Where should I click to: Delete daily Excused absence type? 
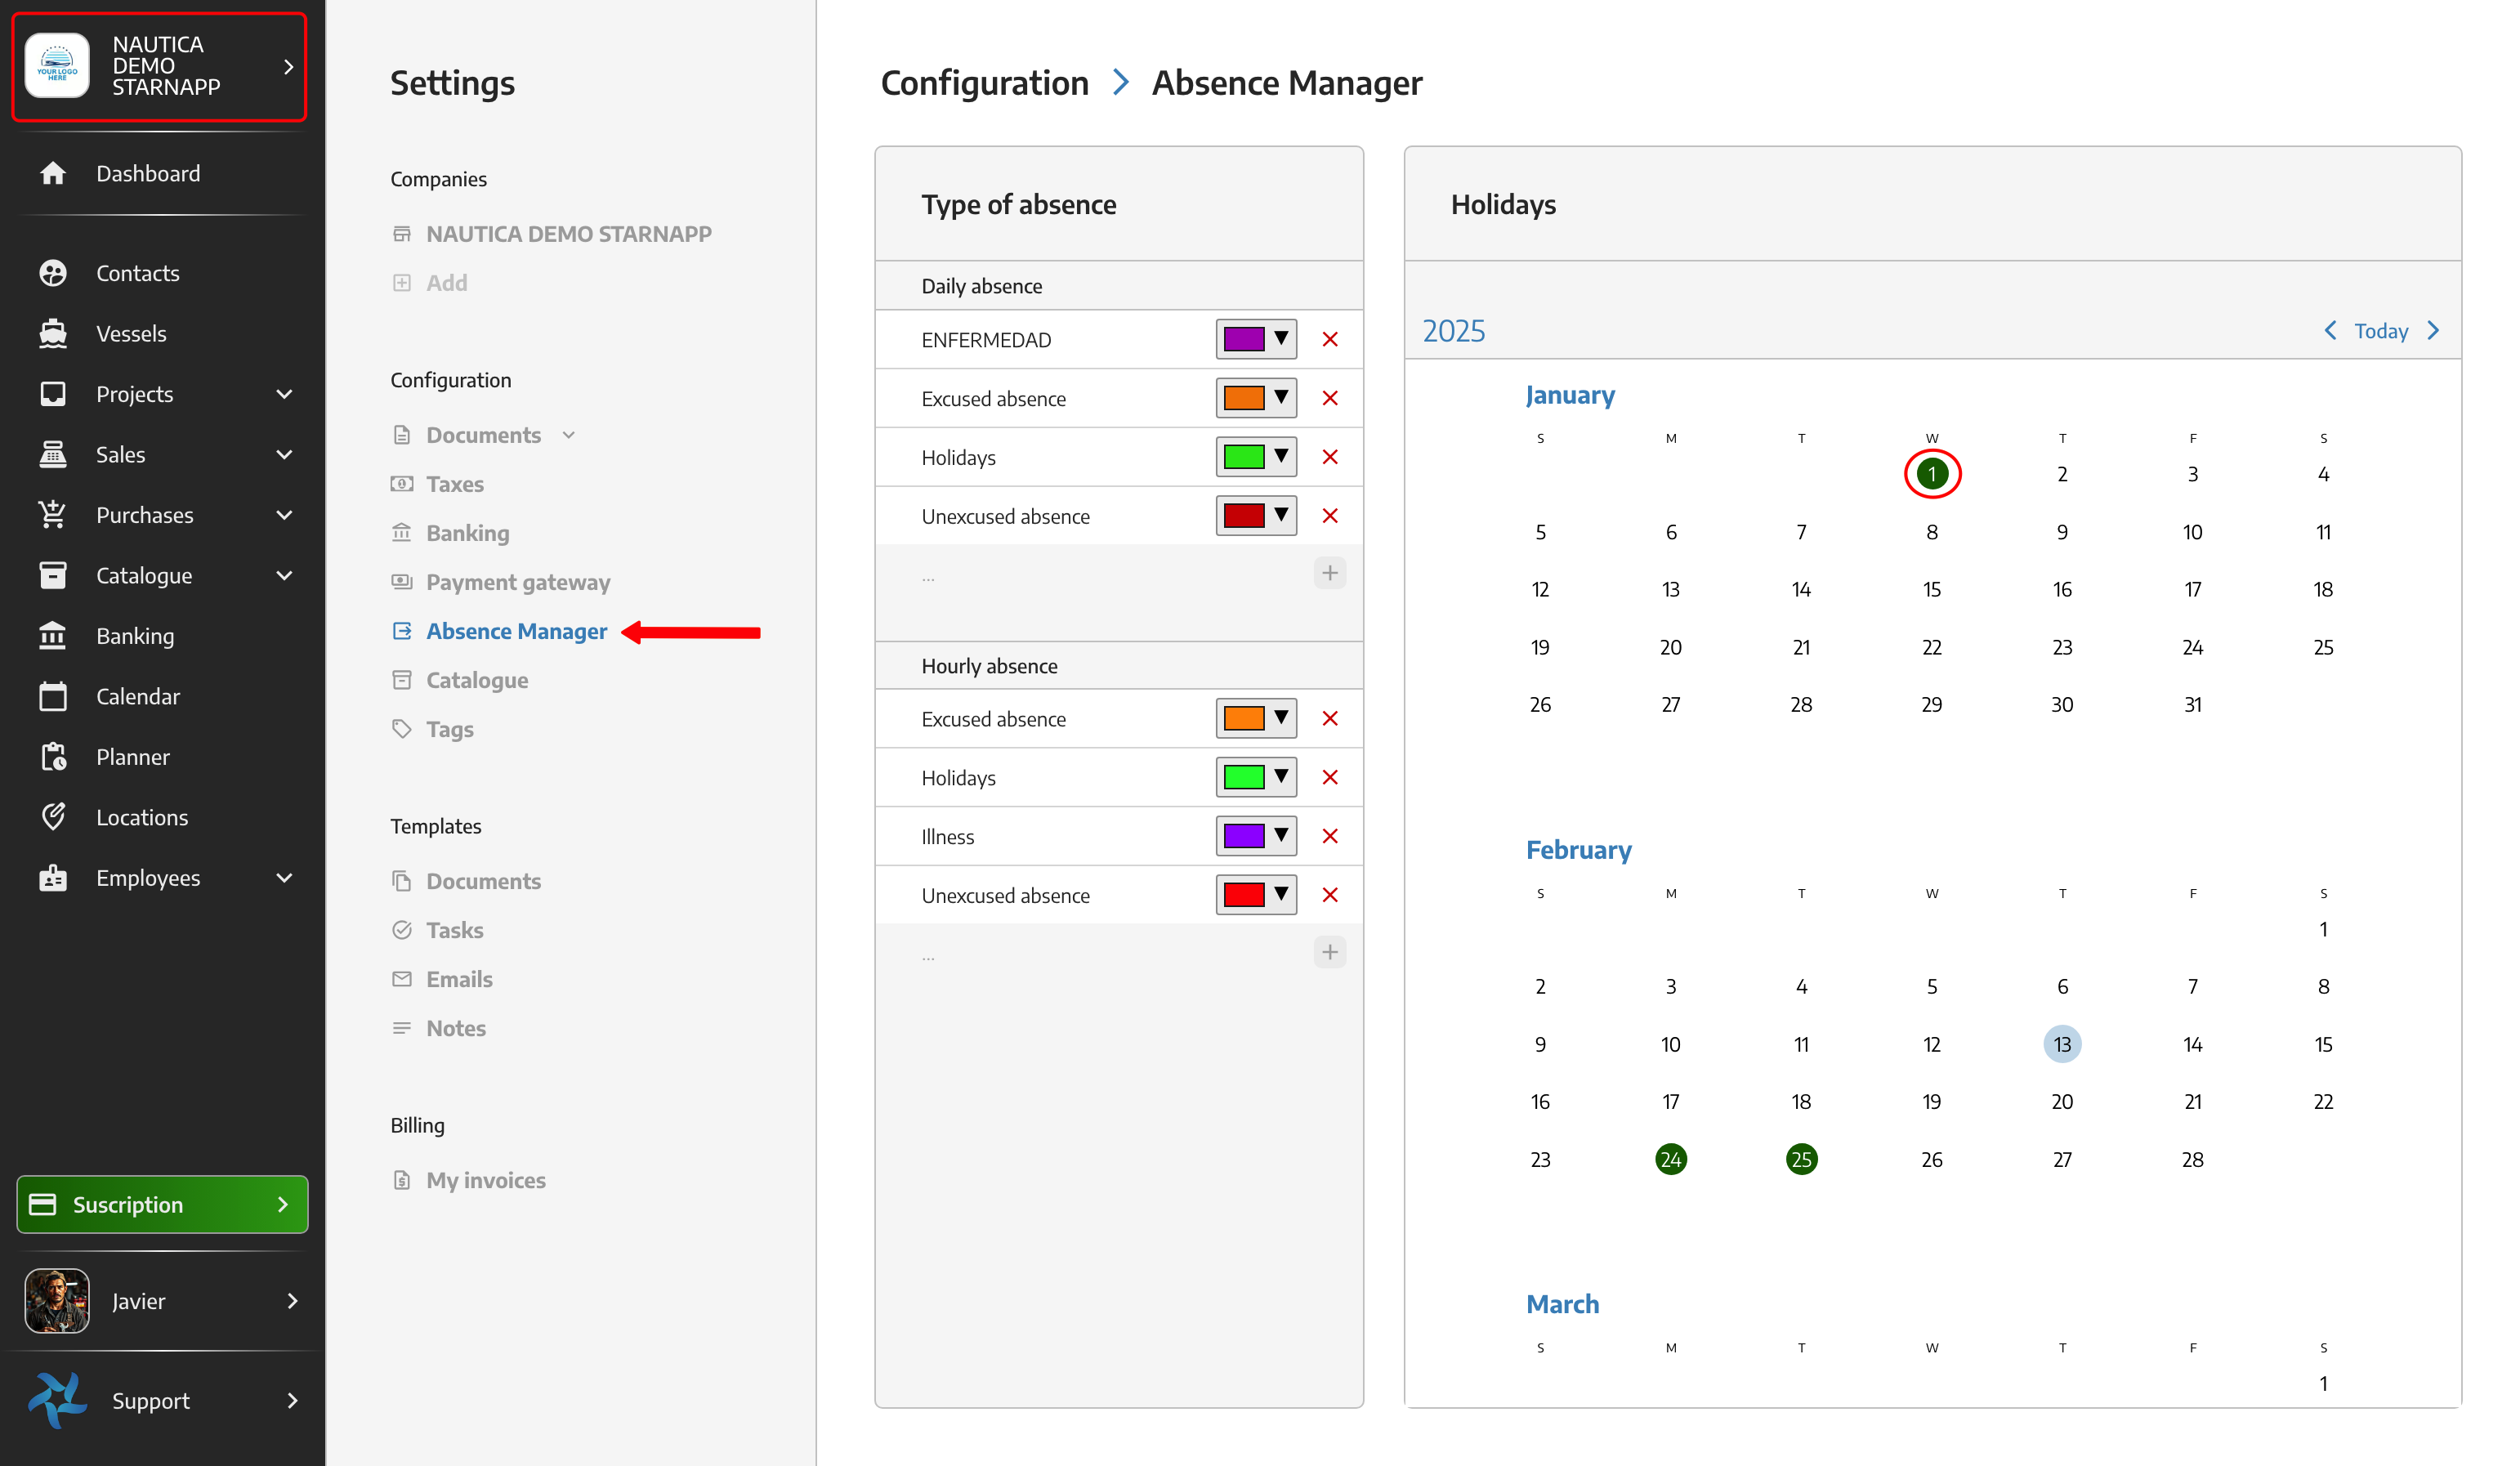(x=1330, y=398)
